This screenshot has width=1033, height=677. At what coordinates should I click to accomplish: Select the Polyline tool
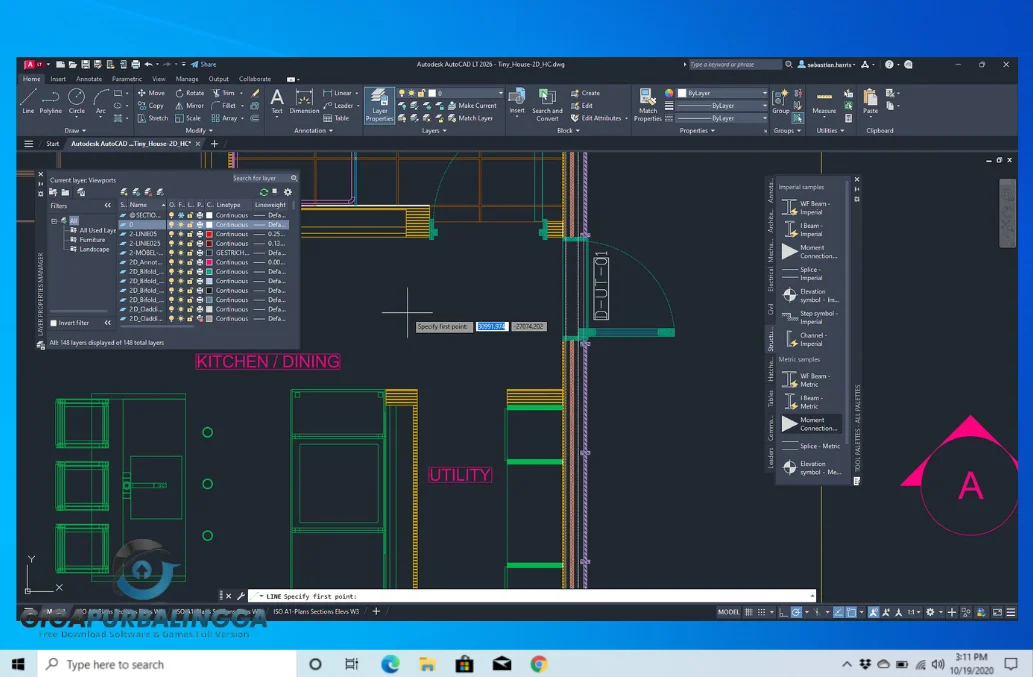click(x=51, y=101)
